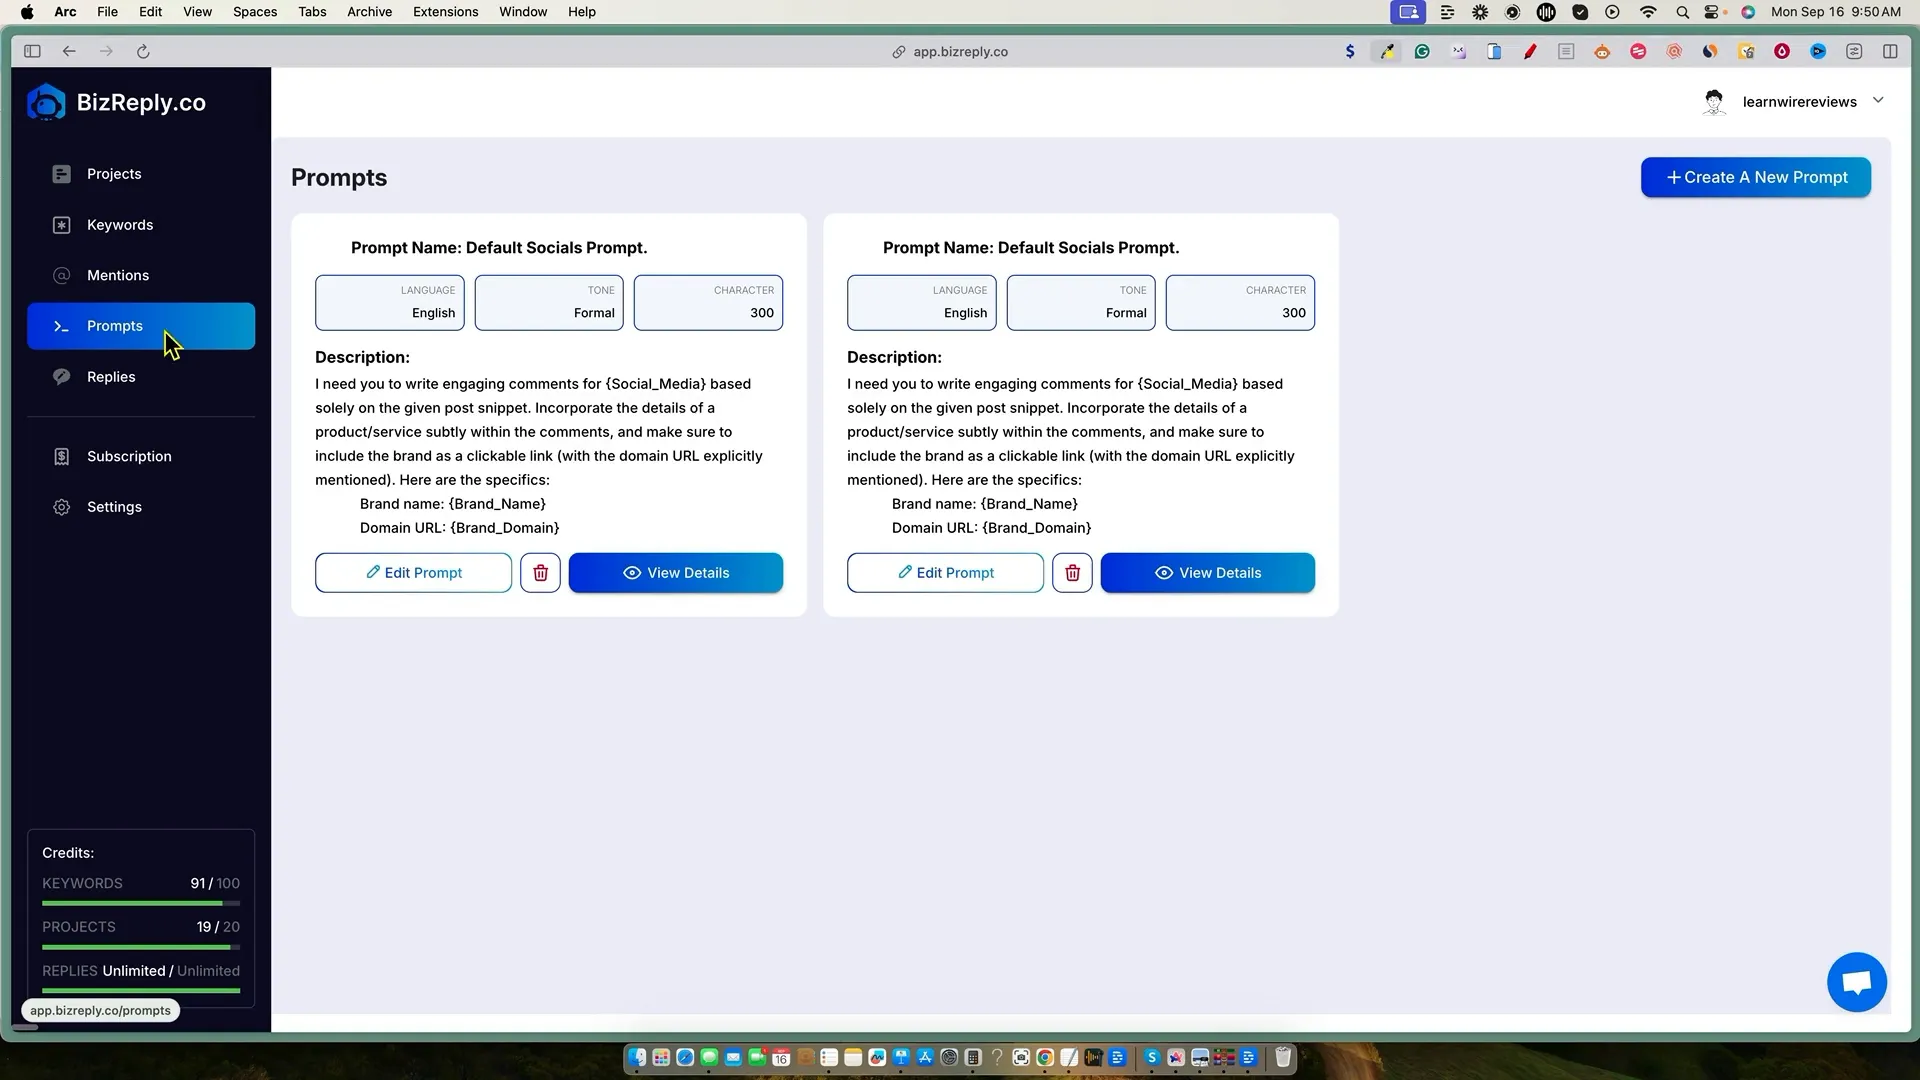Open the Mentions section
1920x1080 pixels.
pos(118,275)
